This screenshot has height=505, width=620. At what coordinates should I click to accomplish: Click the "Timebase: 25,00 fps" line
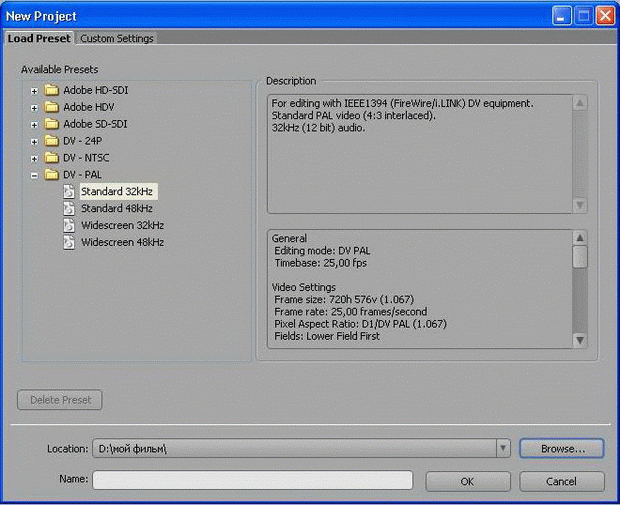321,263
